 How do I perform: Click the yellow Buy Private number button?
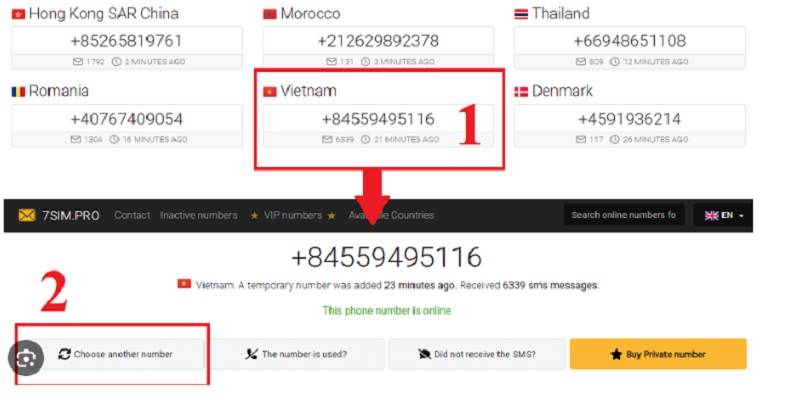tap(658, 354)
